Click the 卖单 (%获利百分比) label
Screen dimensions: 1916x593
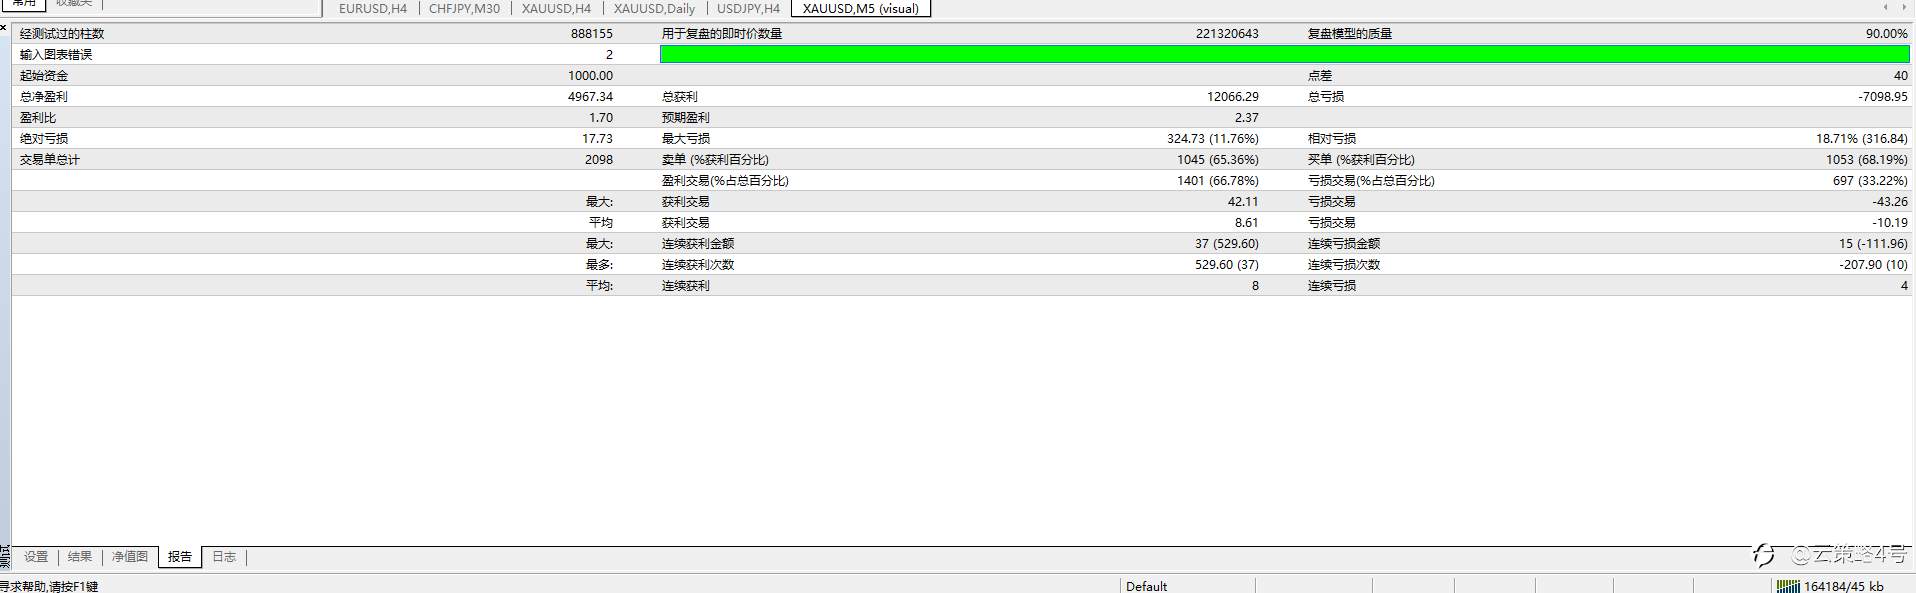click(x=715, y=159)
